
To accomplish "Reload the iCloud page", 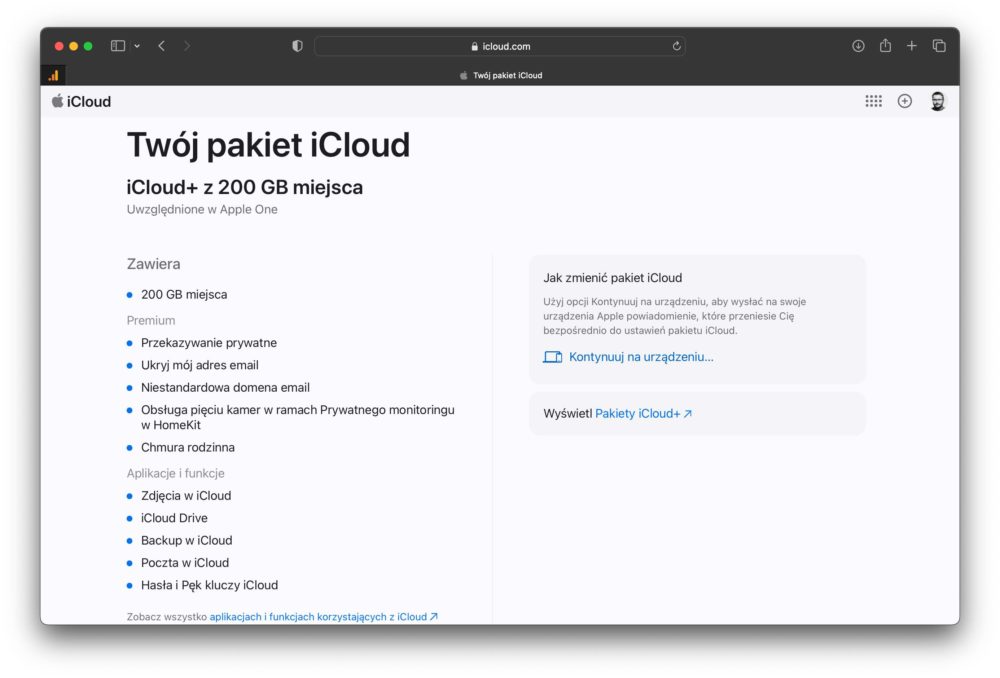I will 676,46.
